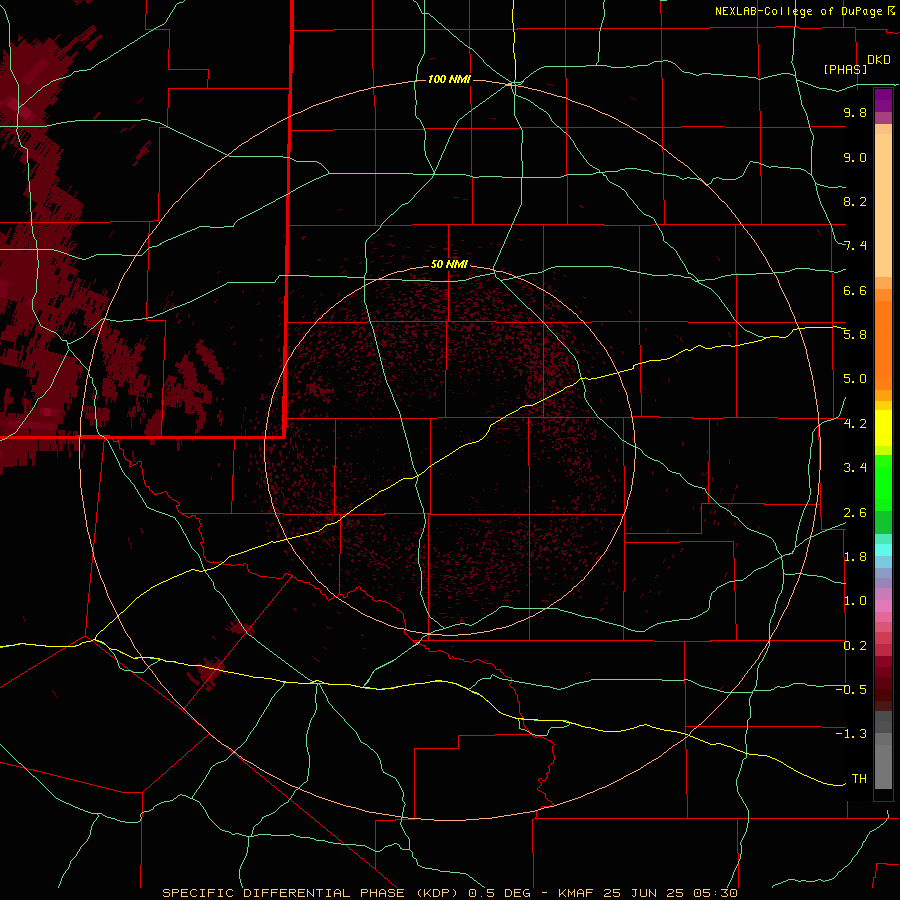
Task: Pick the orange band of the color scale
Action: click(x=883, y=345)
